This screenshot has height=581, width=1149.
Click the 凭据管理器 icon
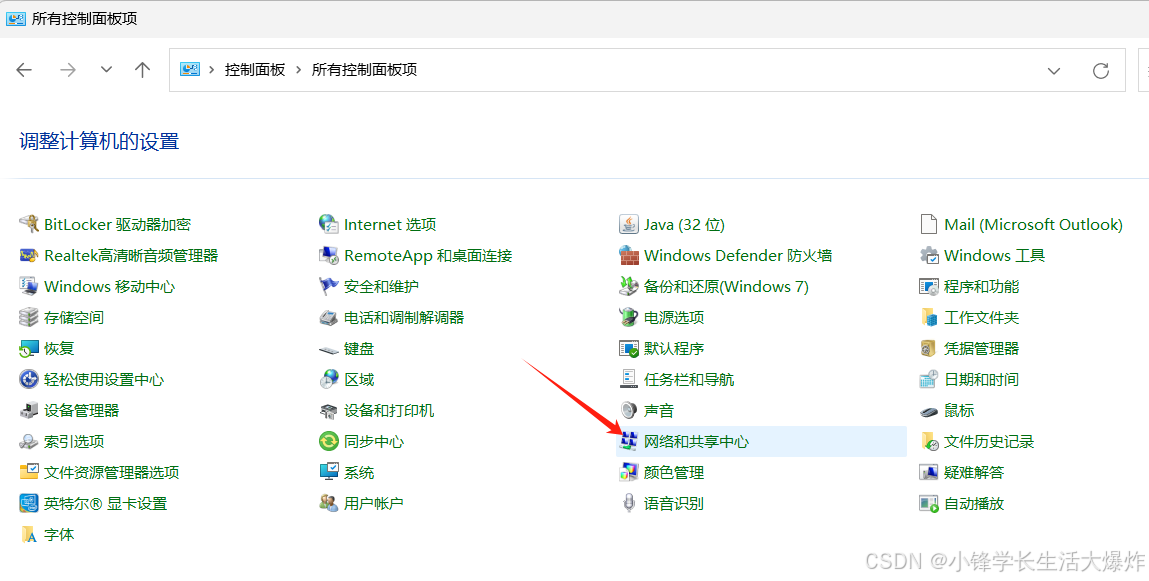coord(928,349)
